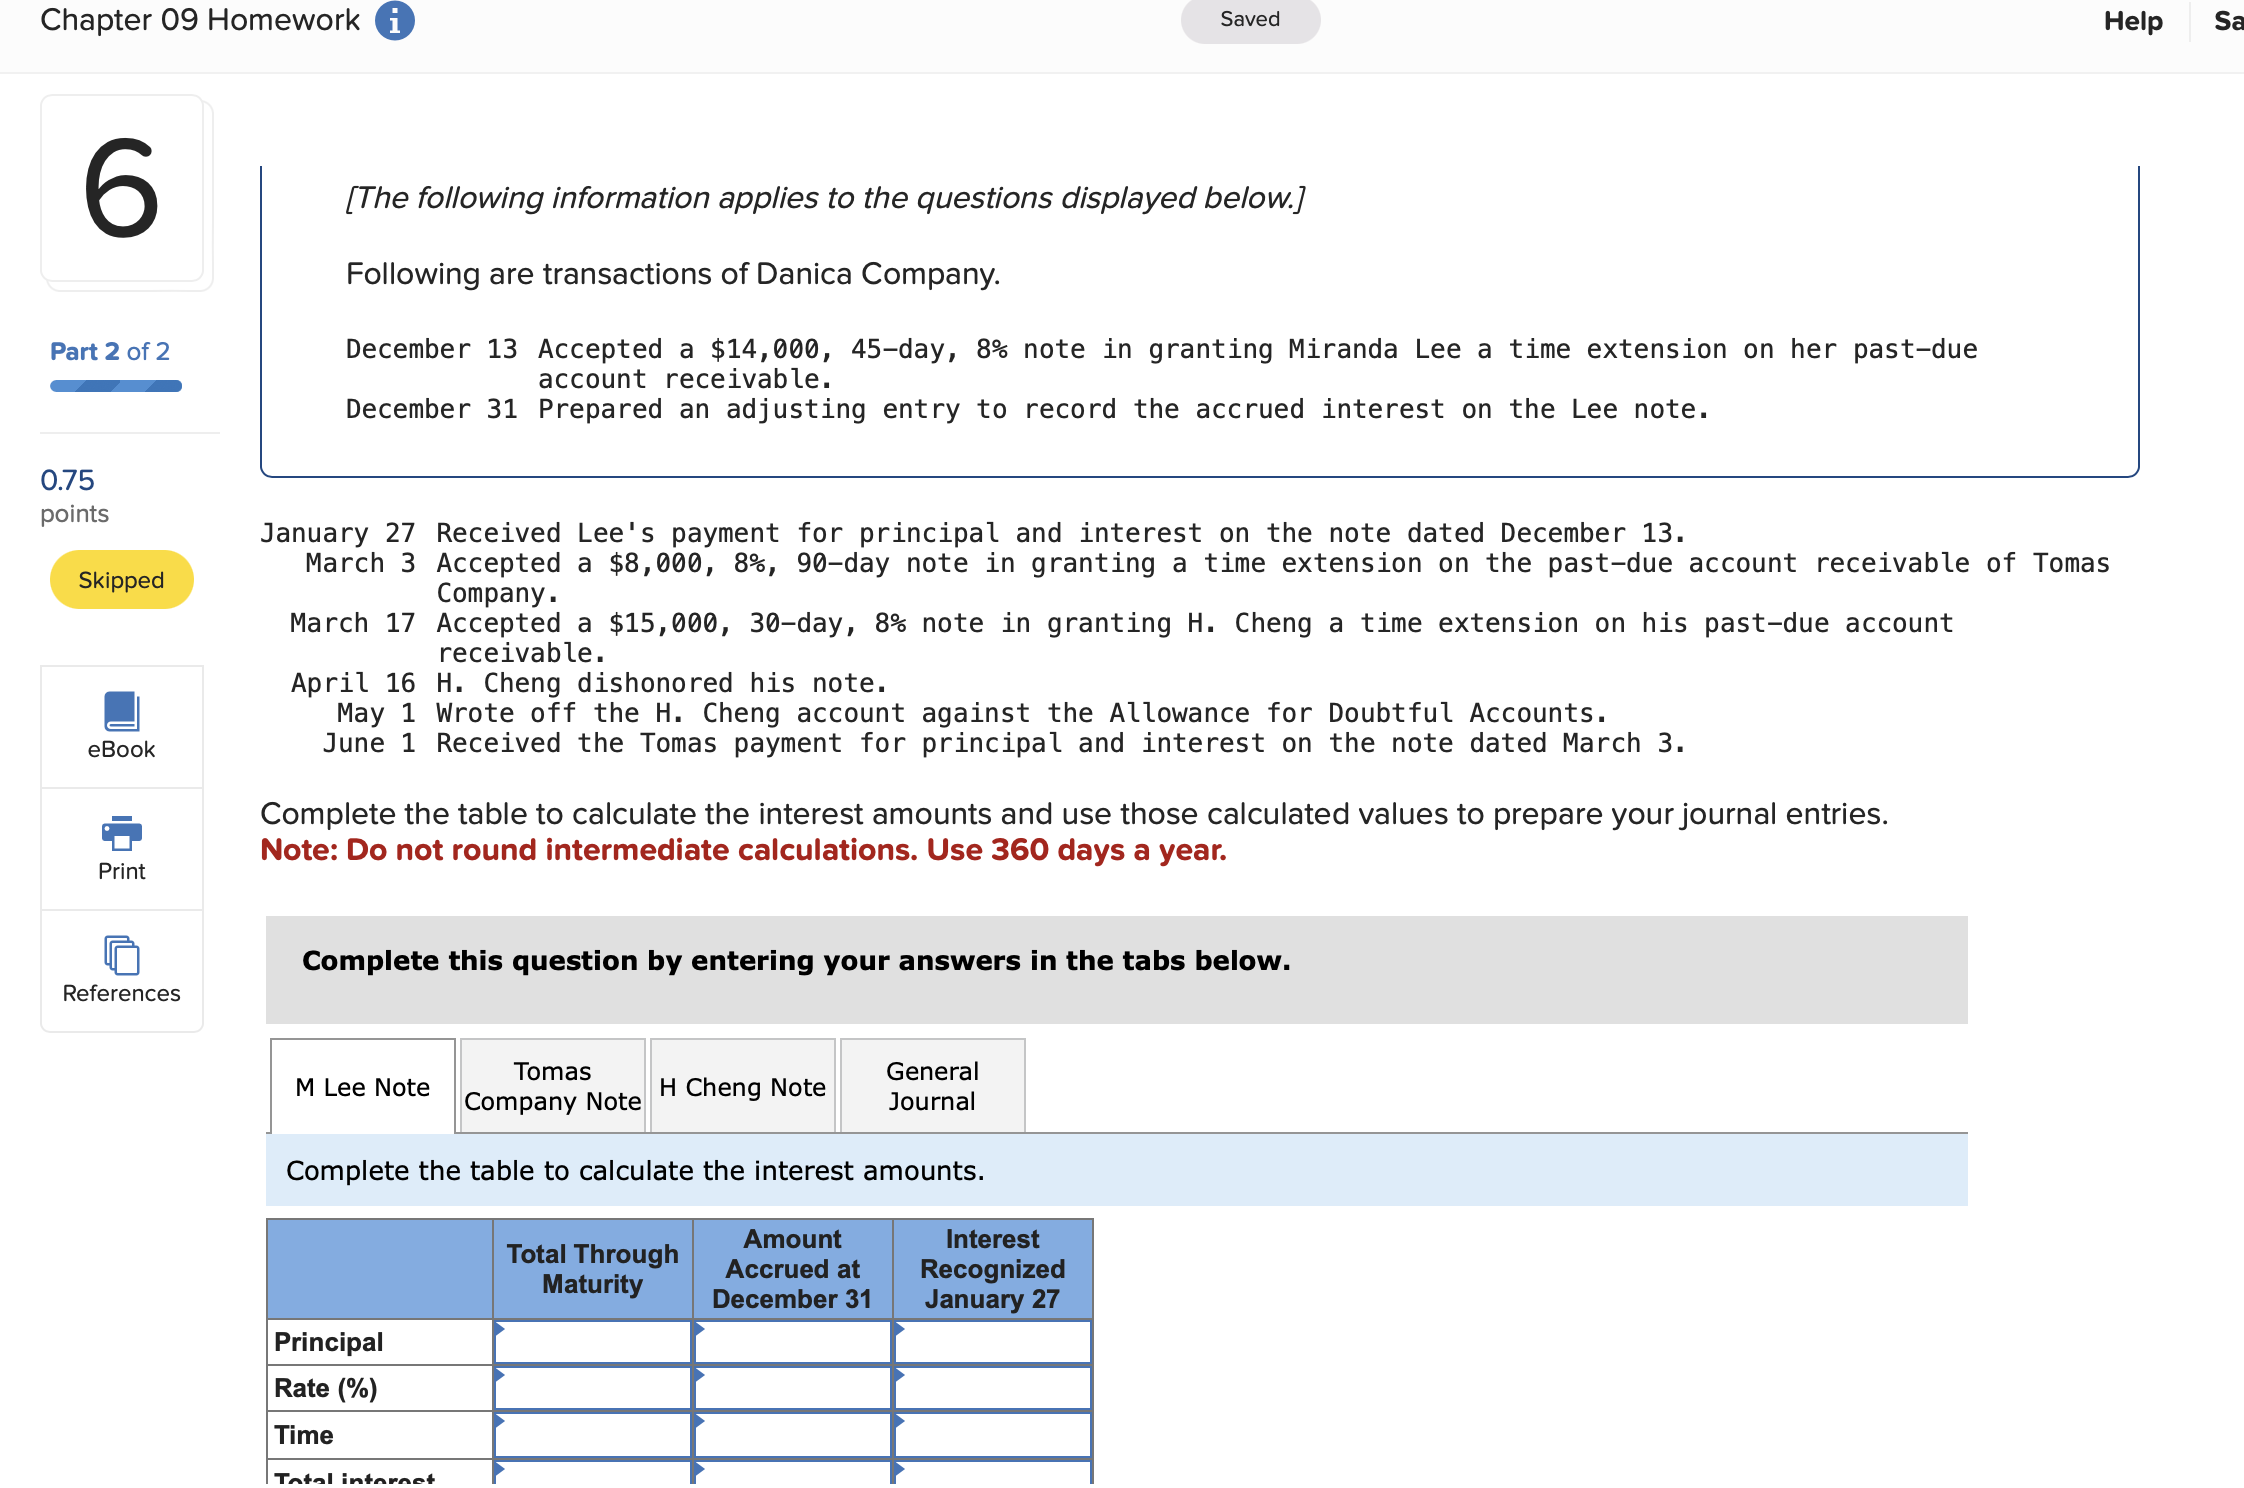Click Principal cell under Amount Accrued December 31
The height and width of the screenshot is (1488, 2244).
(793, 1342)
